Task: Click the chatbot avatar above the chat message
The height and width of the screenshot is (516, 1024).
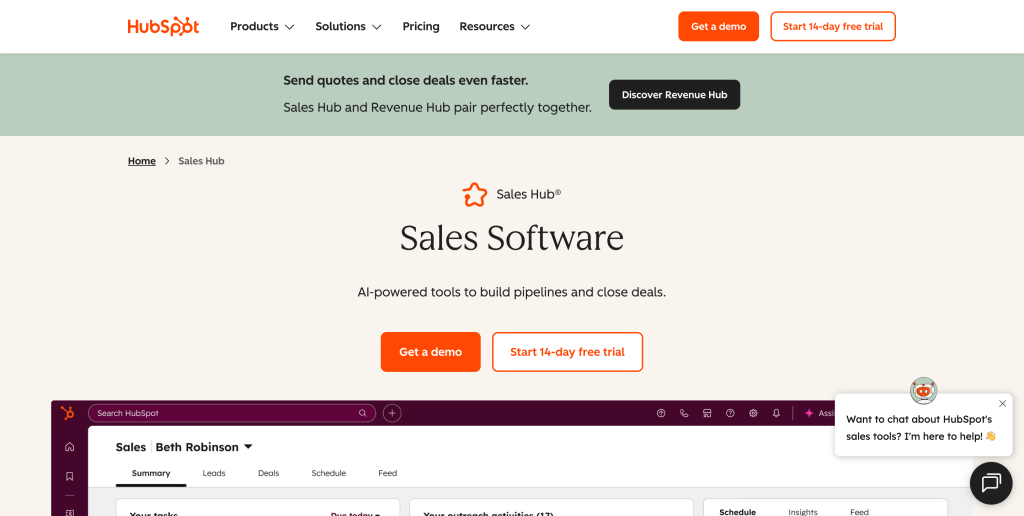Action: pos(923,391)
